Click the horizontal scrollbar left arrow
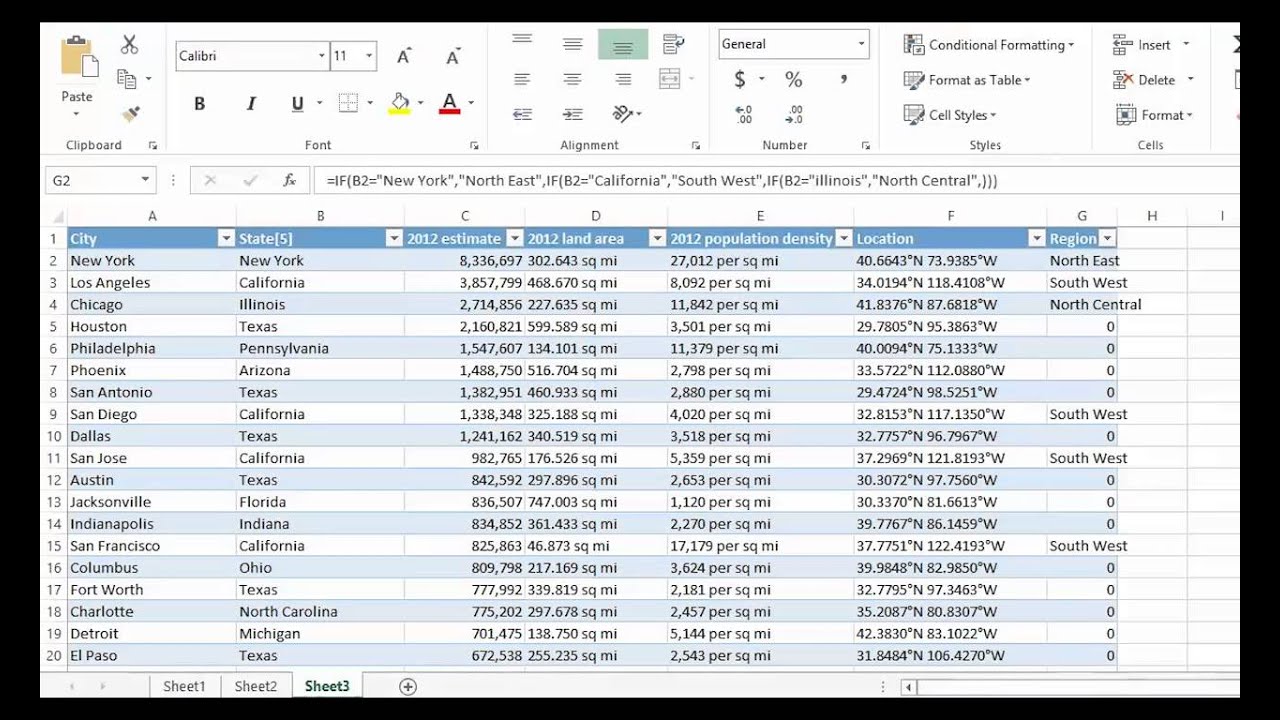1280x720 pixels. click(x=908, y=687)
